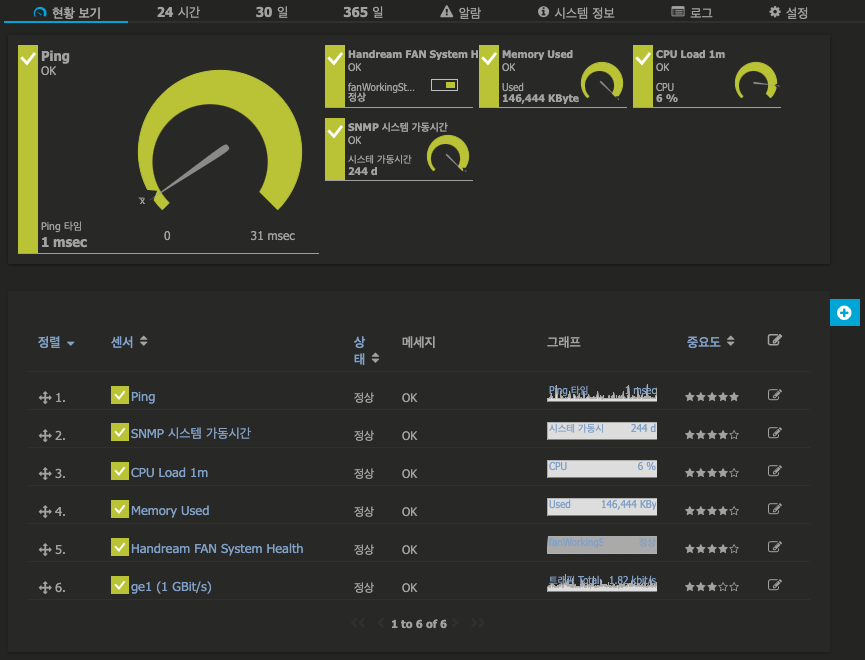Edit the Handream FAN System Health row
Image resolution: width=865 pixels, height=660 pixels.
(775, 547)
